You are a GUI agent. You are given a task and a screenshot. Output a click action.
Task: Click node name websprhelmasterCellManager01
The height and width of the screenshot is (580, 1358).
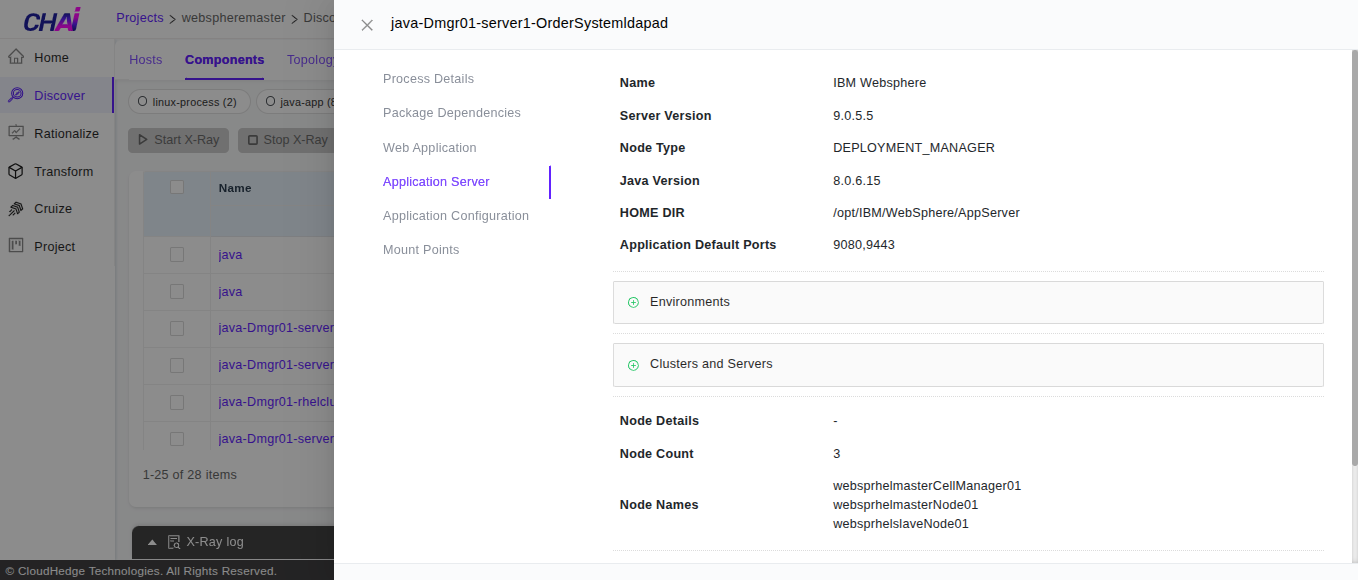pyautogui.click(x=927, y=486)
